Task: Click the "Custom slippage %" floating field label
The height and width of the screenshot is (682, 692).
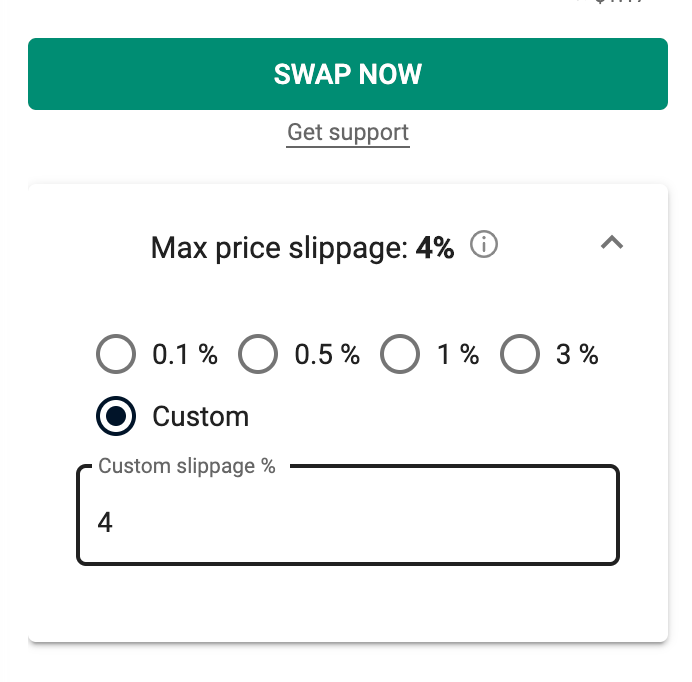Action: (x=187, y=466)
